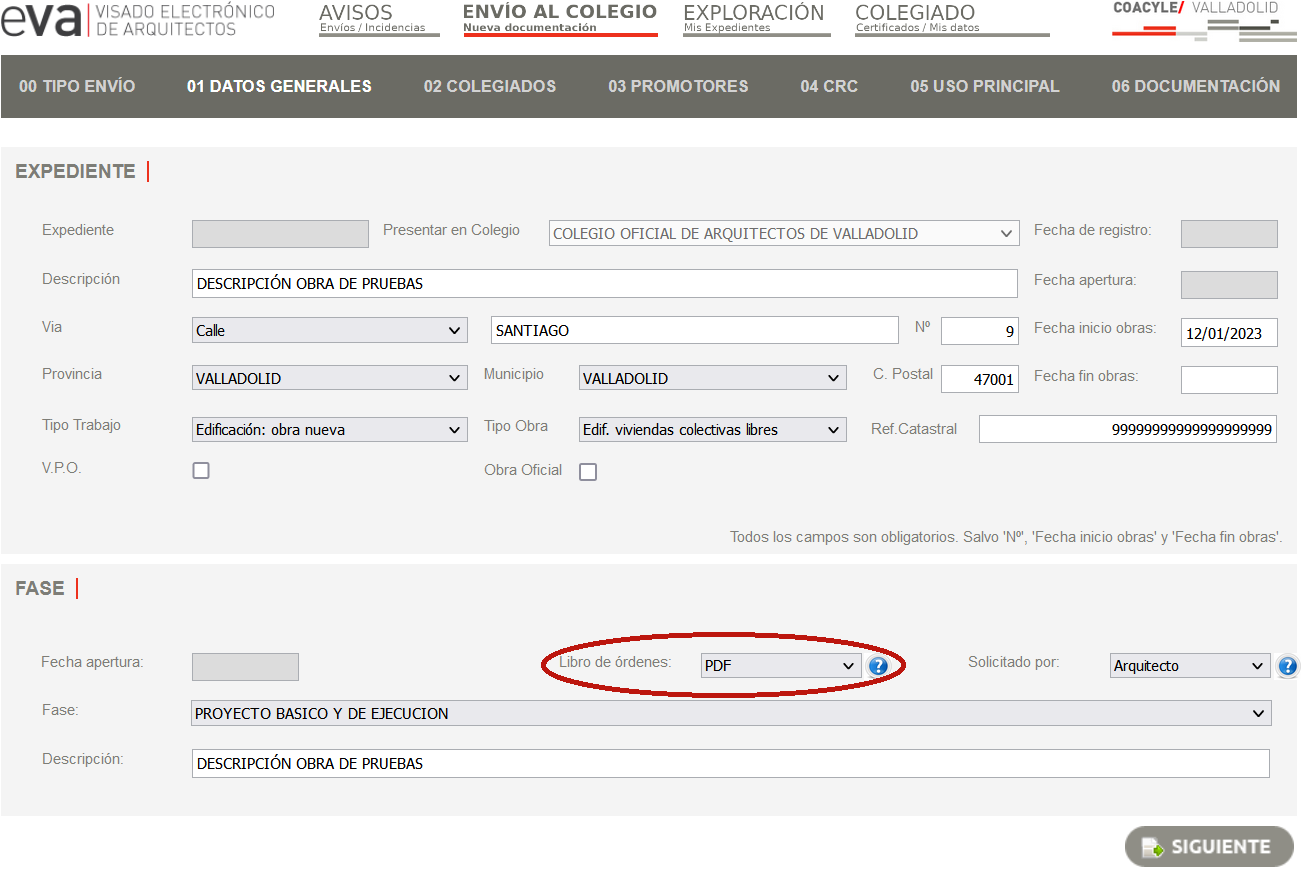This screenshot has height=879, width=1305.
Task: Click the Fecha fin obras field
Action: (x=1228, y=381)
